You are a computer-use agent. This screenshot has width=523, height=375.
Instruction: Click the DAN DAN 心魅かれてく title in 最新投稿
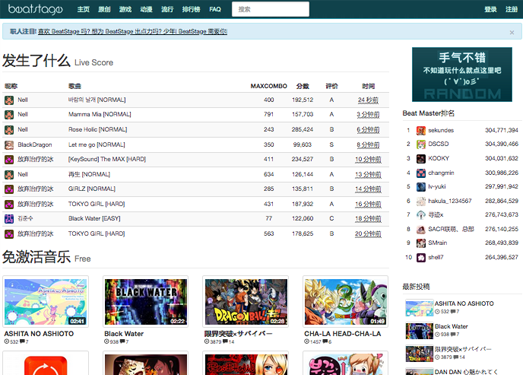[x=466, y=372]
